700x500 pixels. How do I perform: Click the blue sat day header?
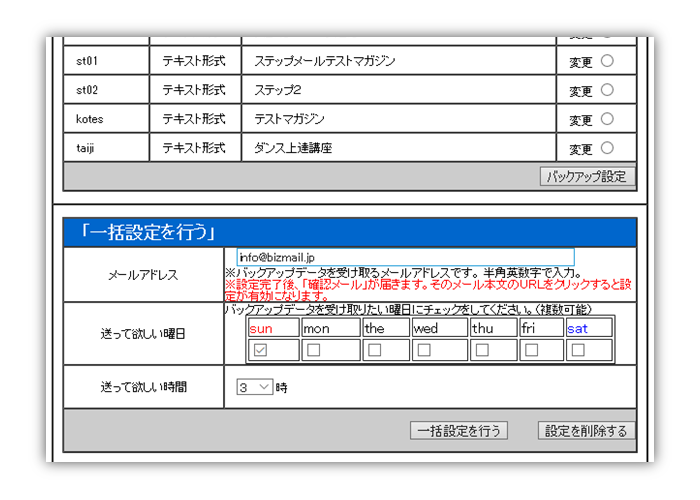(x=589, y=329)
